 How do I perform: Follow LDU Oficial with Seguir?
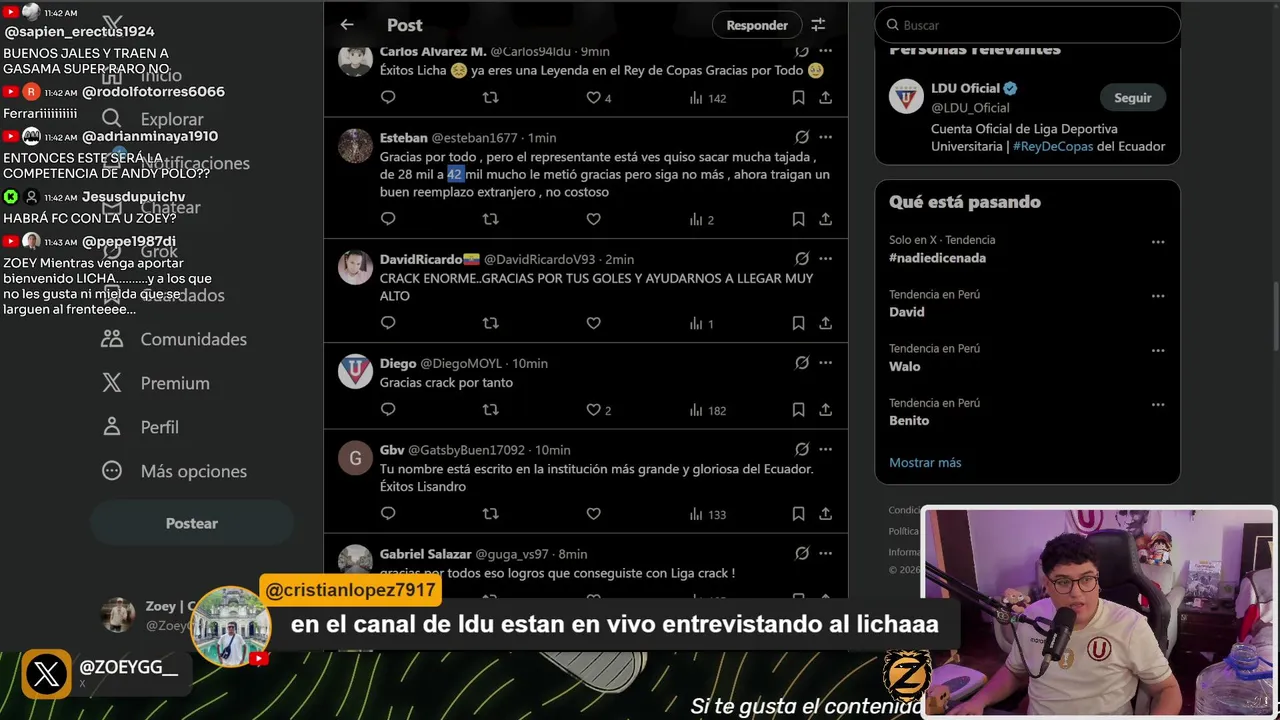(1133, 98)
